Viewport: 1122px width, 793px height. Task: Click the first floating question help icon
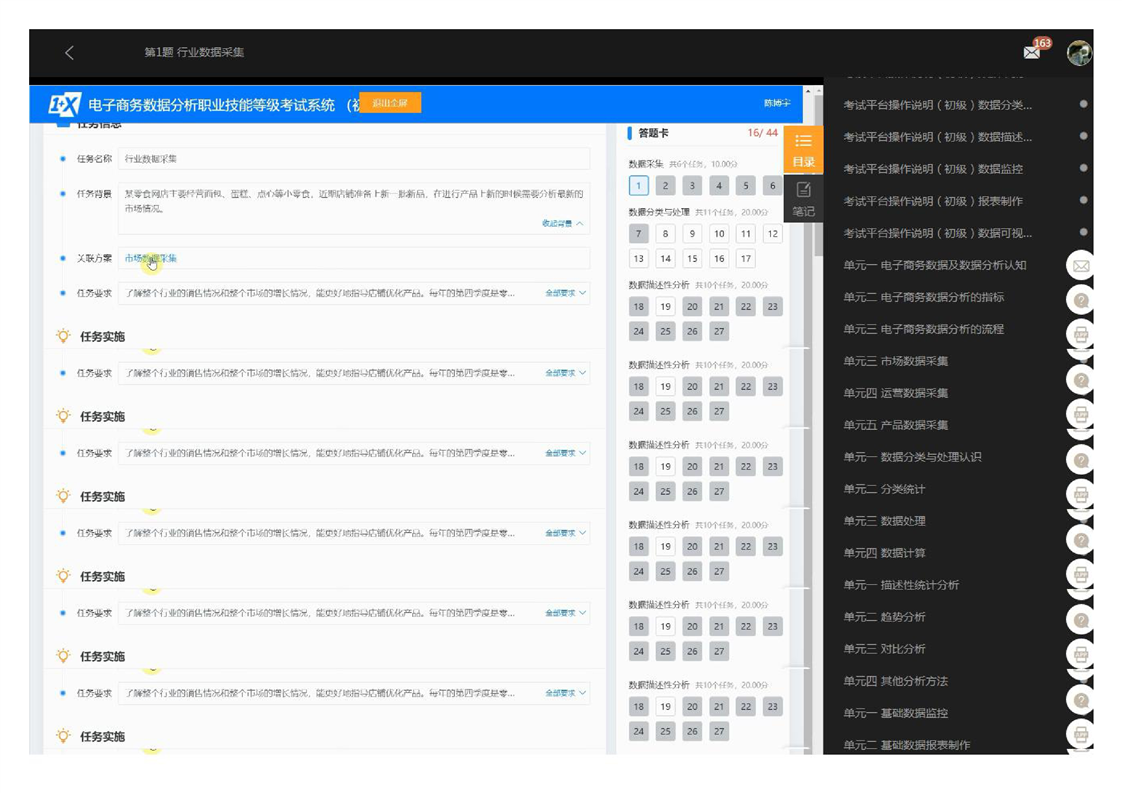(1081, 300)
